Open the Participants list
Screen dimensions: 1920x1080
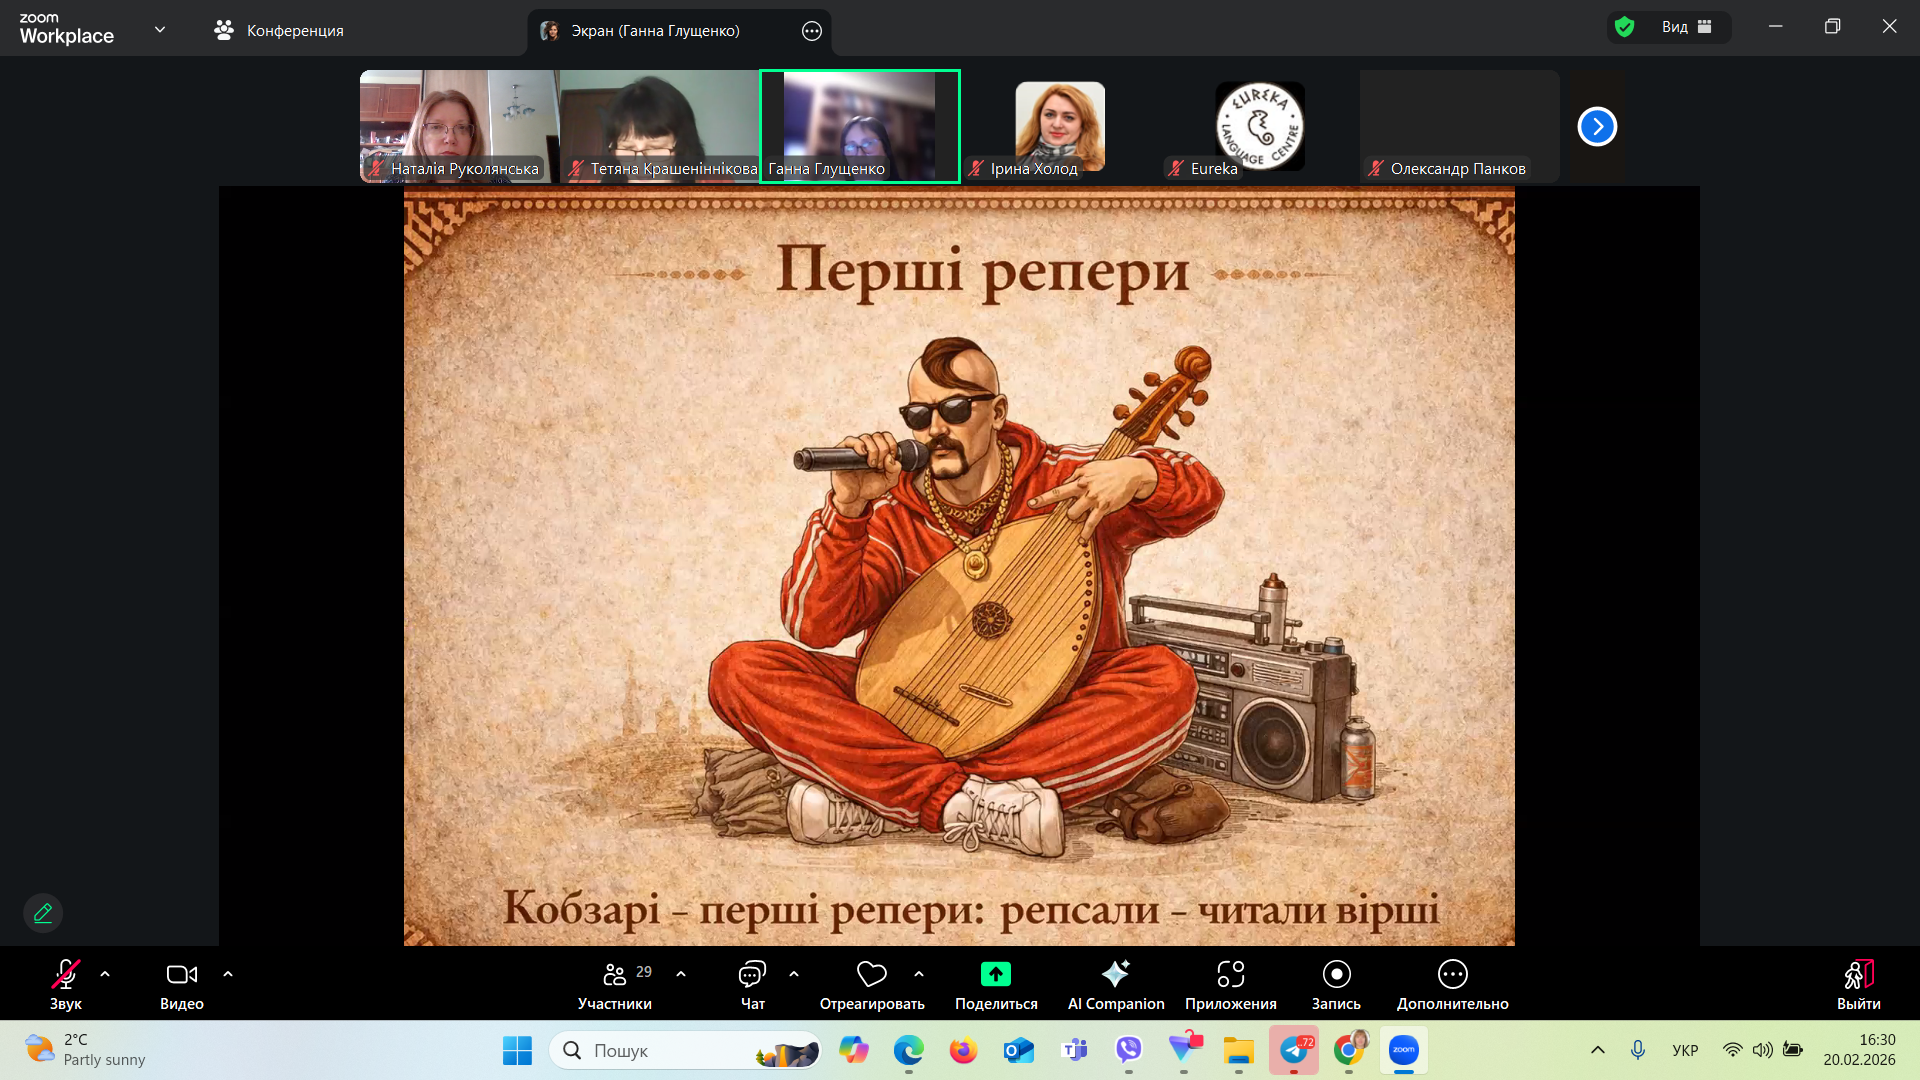(615, 984)
